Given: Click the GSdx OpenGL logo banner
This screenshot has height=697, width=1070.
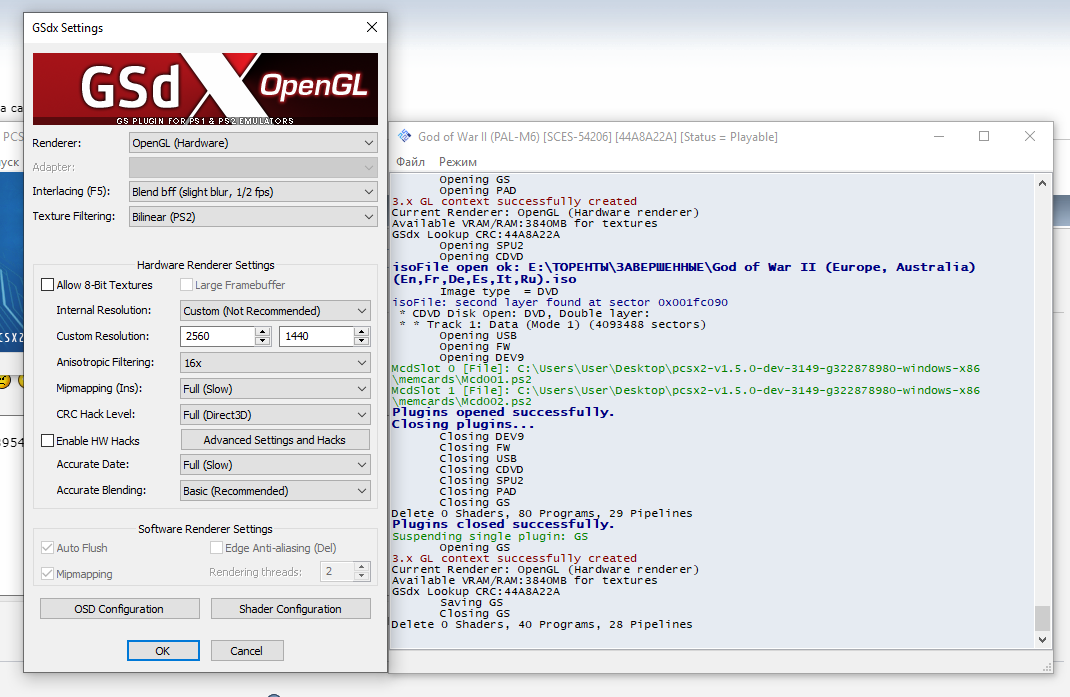Looking at the screenshot, I should [x=205, y=89].
